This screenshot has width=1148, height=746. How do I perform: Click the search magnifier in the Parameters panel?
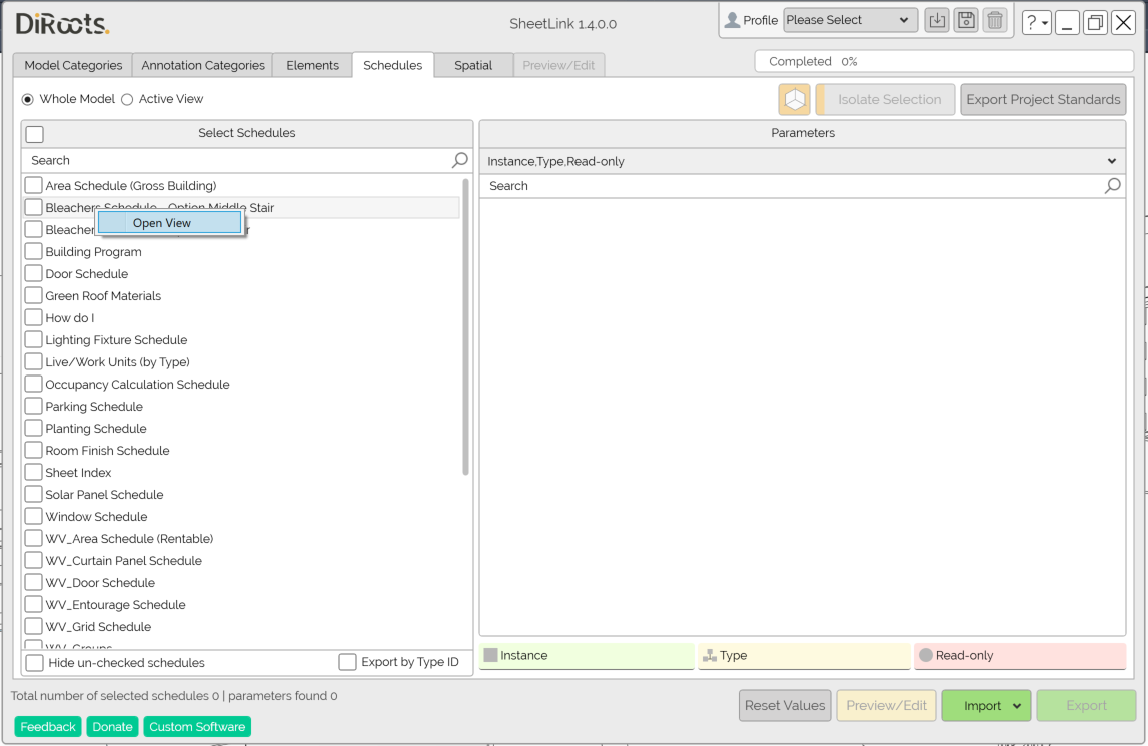click(x=1112, y=185)
